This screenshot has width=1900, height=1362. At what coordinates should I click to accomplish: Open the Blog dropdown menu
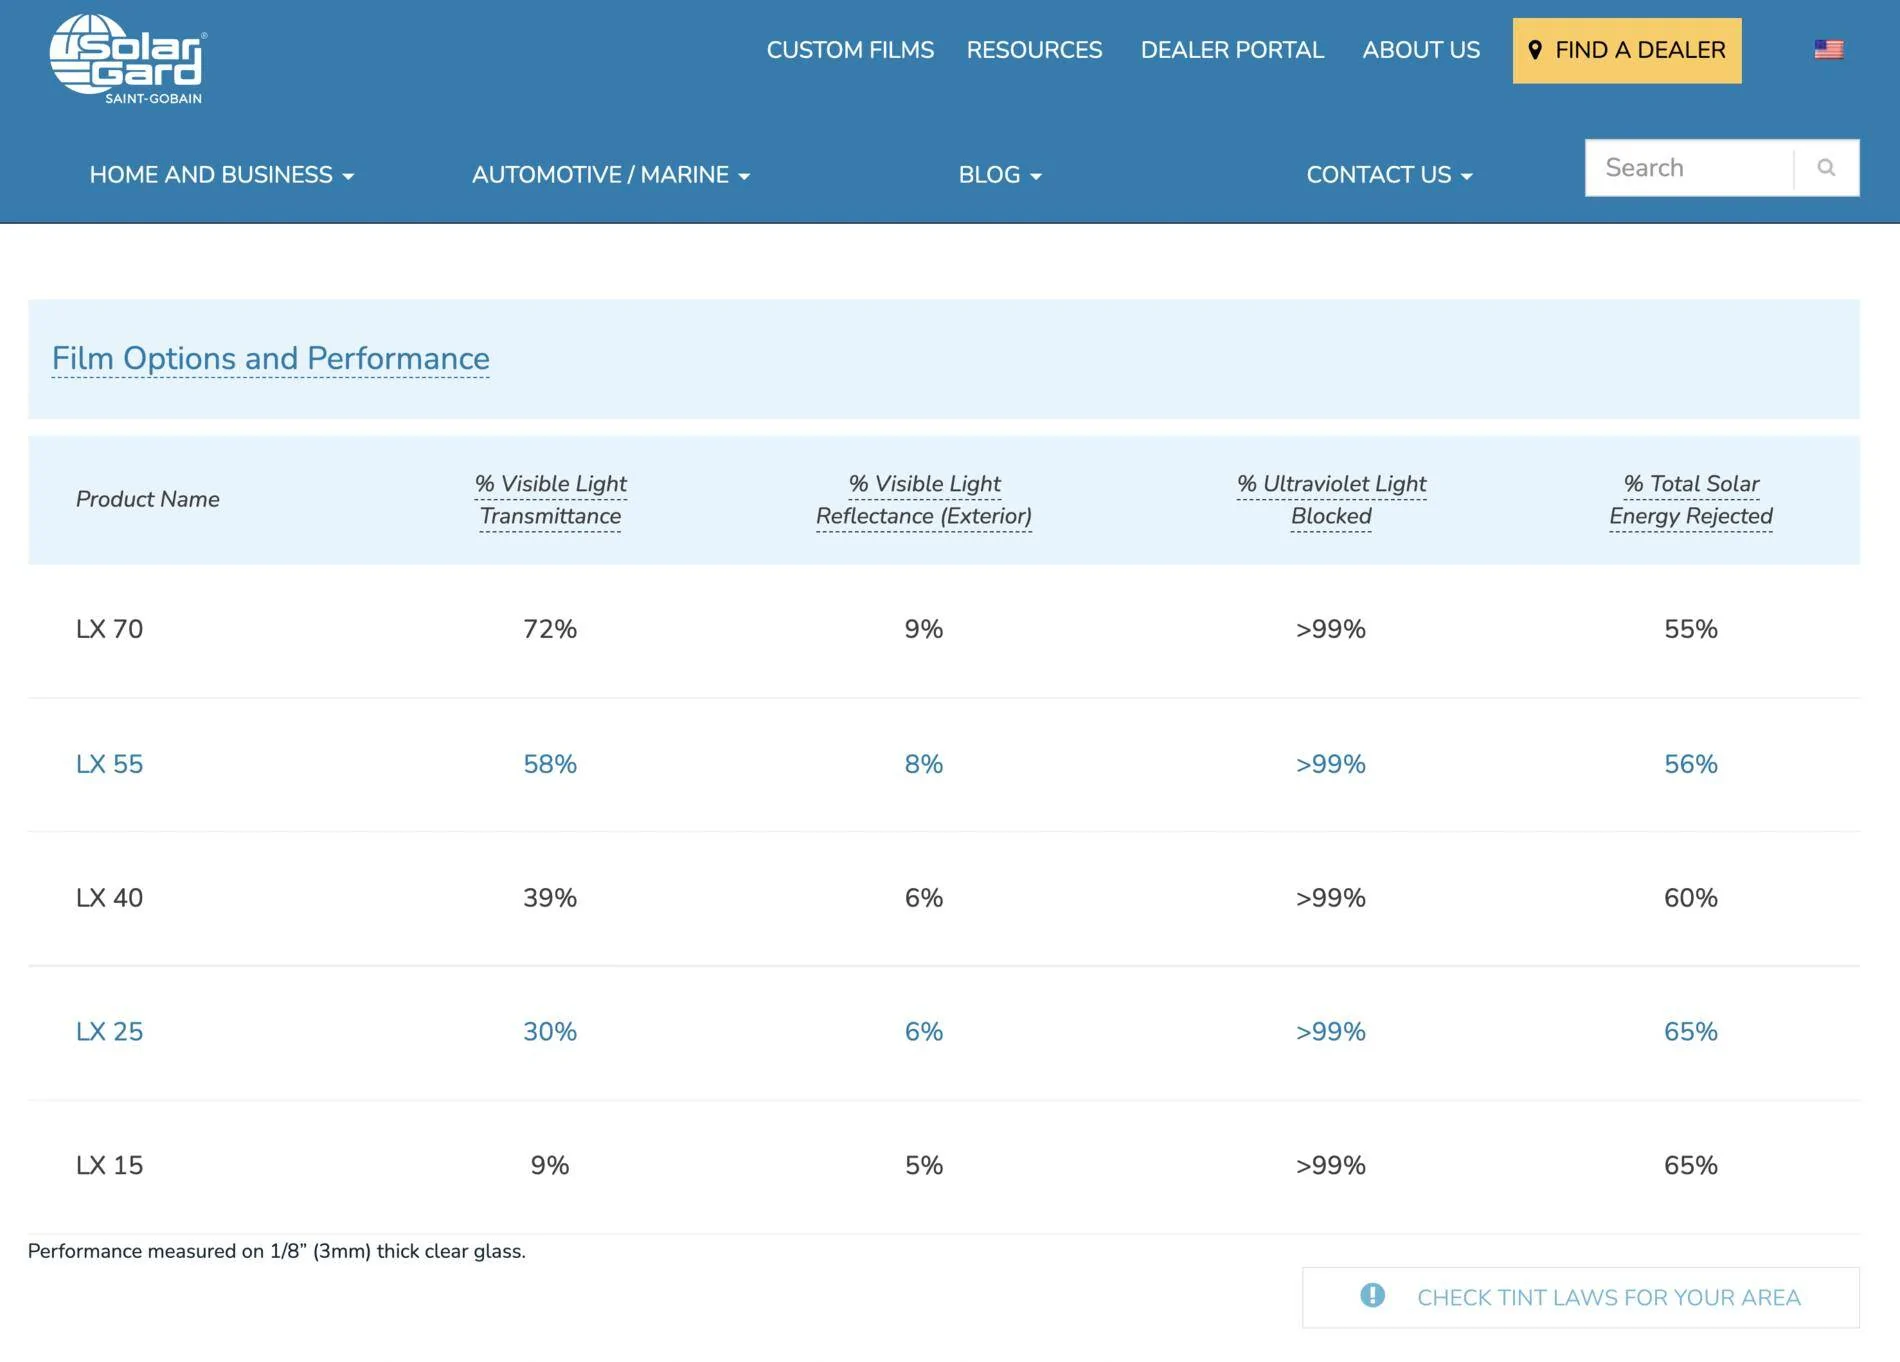click(1000, 175)
